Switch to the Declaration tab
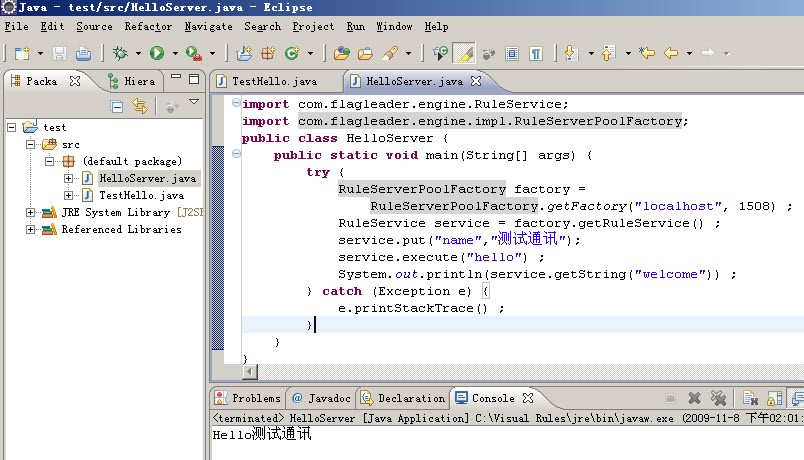 pos(403,398)
